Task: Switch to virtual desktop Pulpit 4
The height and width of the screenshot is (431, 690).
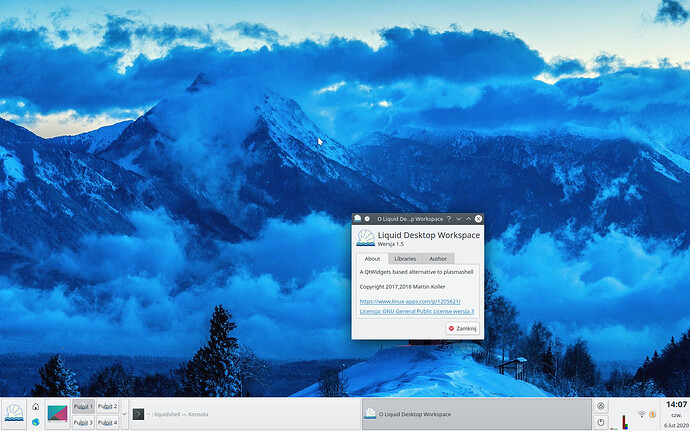Action: tap(107, 422)
